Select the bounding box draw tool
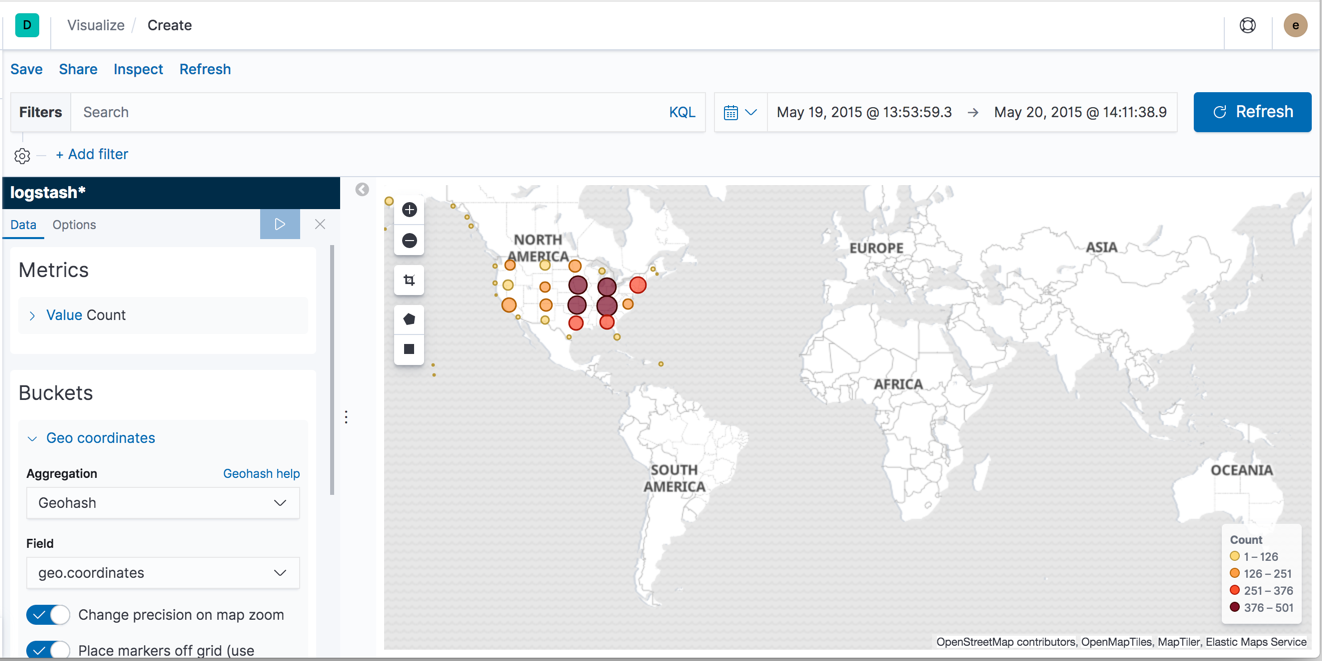This screenshot has width=1322, height=661. (x=409, y=348)
